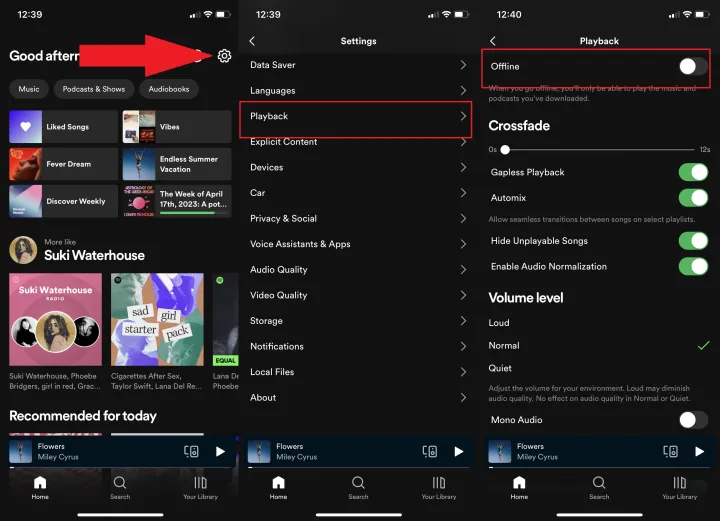Open the Suki Waterhouse Radio cover
This screenshot has width=720, height=521.
coord(55,319)
